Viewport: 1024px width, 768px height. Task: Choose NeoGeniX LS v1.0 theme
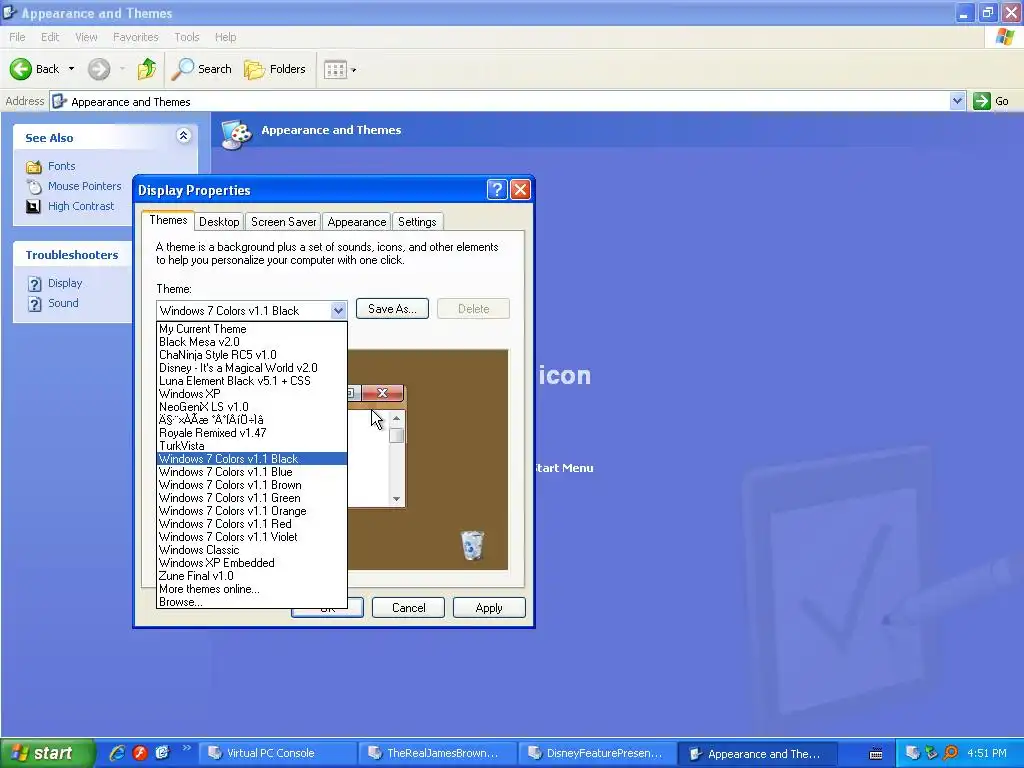pyautogui.click(x=251, y=407)
